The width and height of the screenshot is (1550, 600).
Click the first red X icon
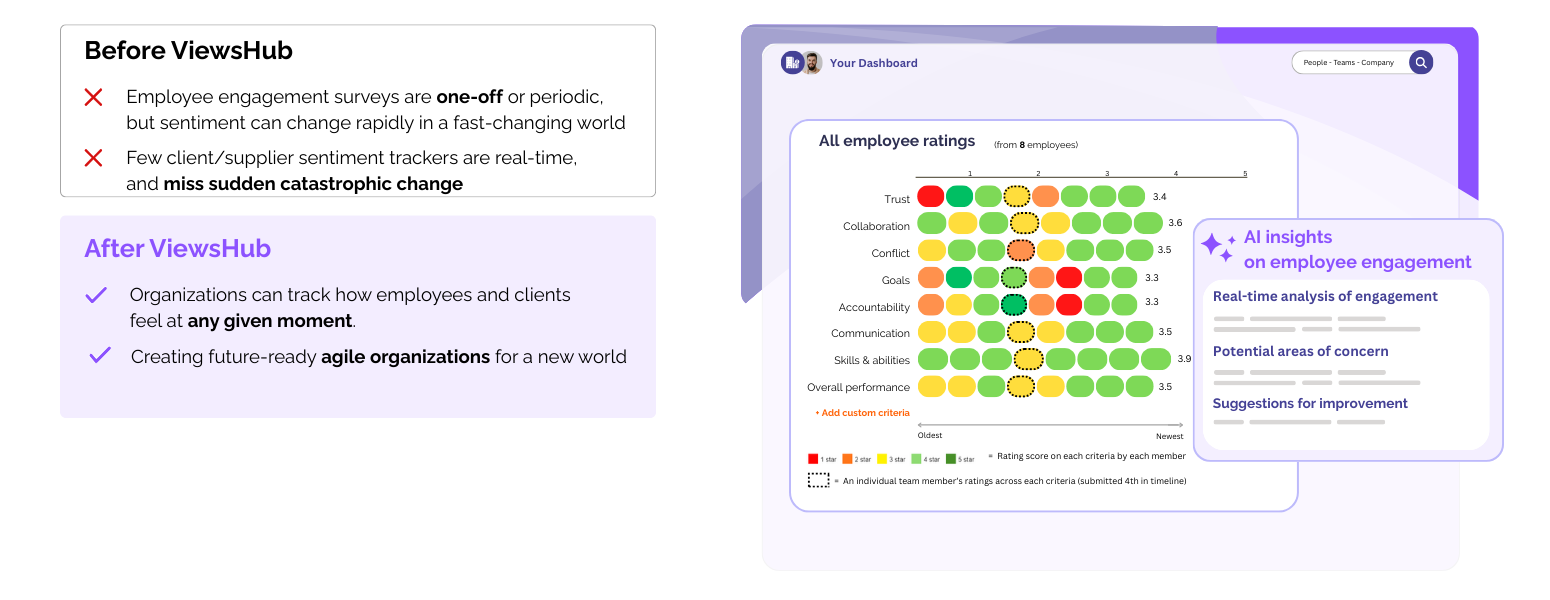[93, 98]
